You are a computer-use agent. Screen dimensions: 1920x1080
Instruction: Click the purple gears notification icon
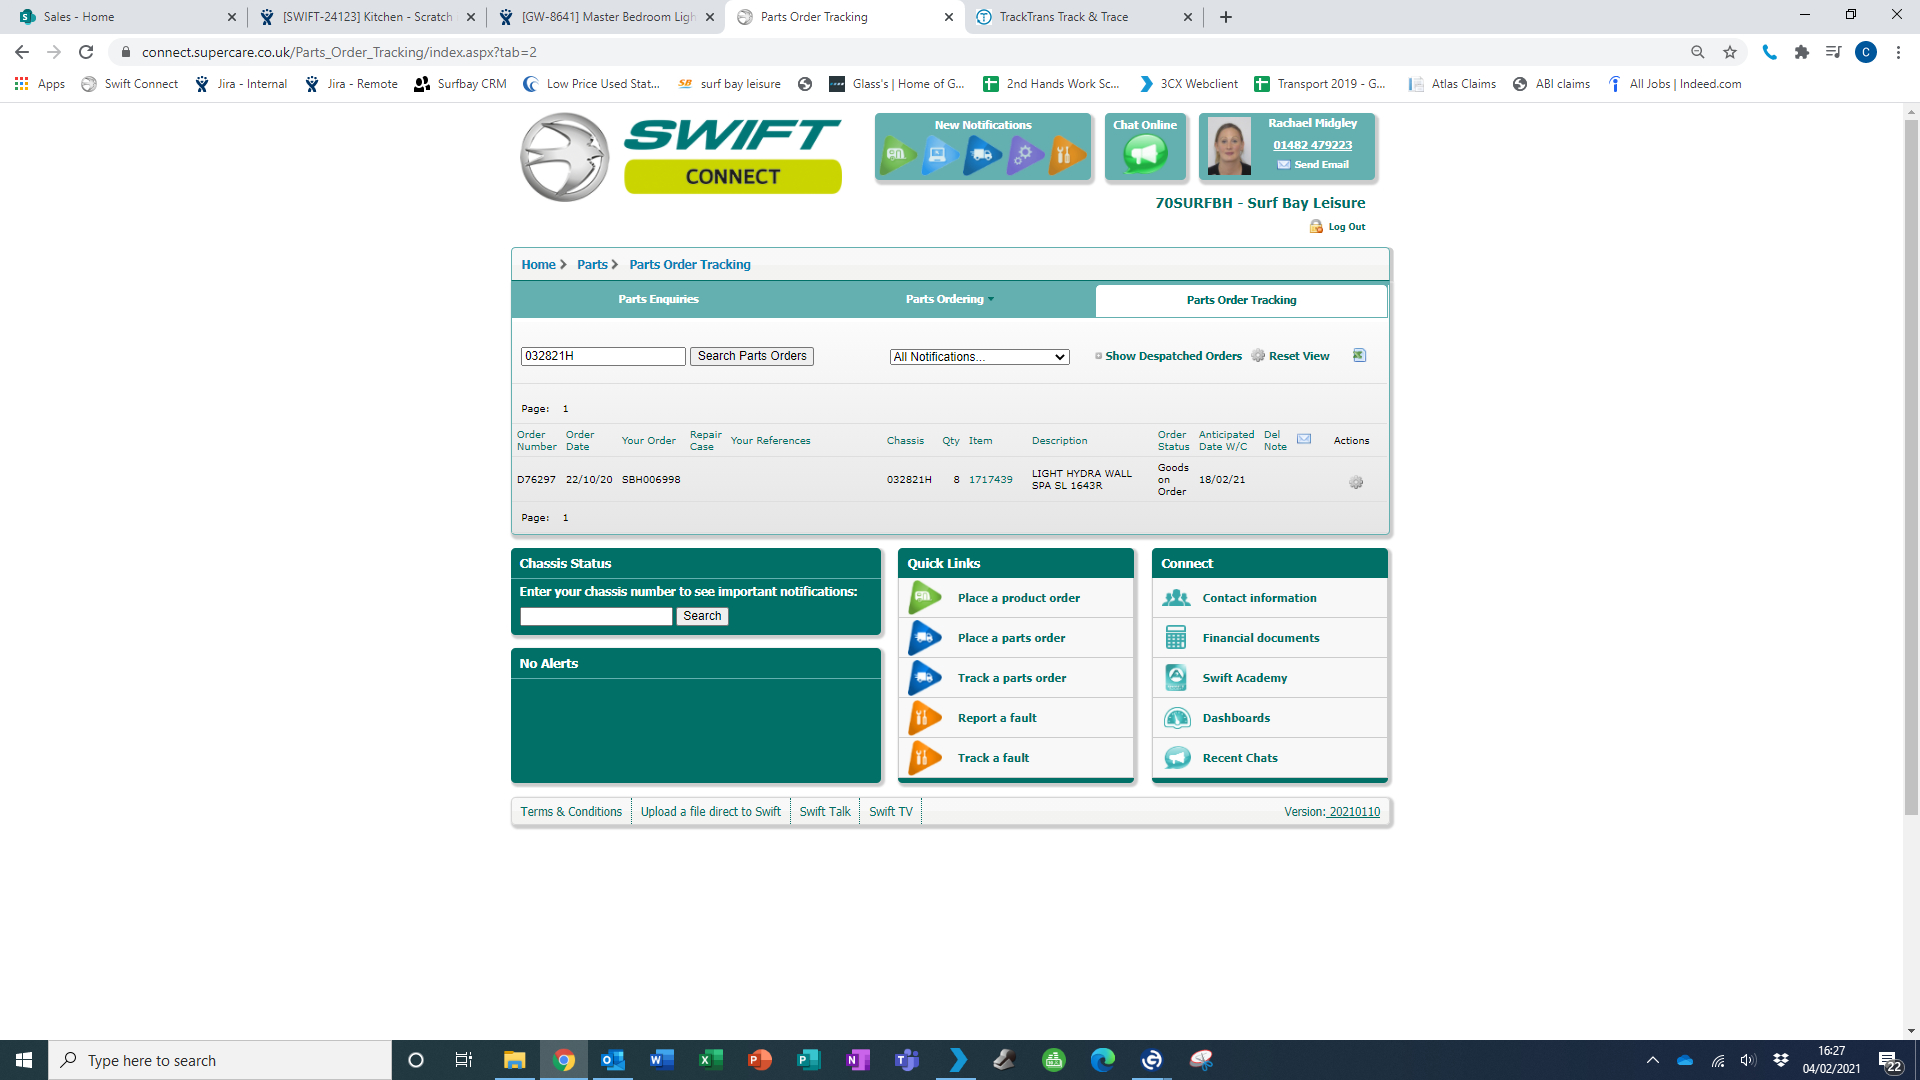[1024, 155]
